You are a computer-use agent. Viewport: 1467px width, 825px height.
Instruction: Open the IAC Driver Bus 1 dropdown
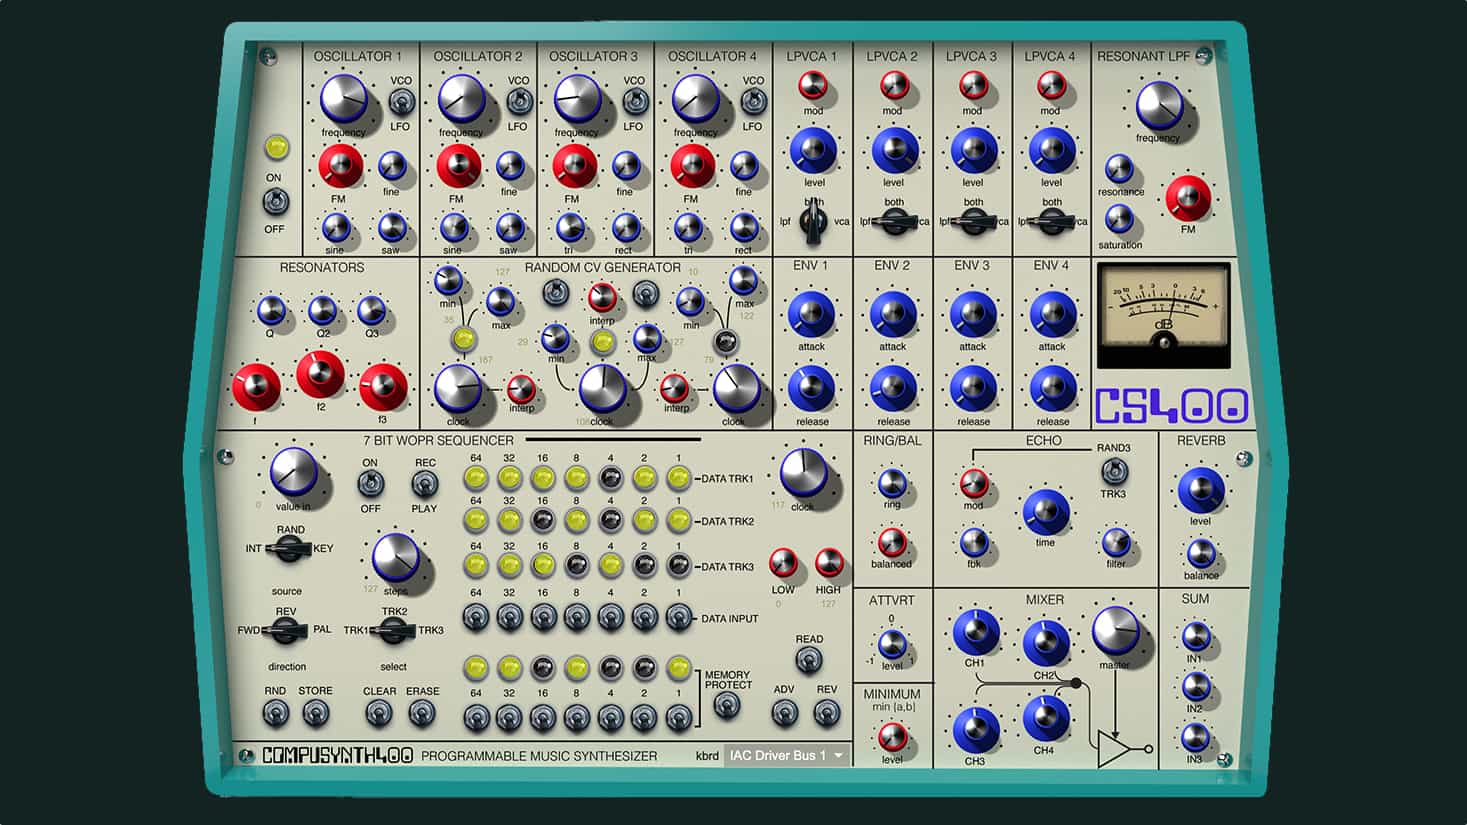(x=784, y=756)
